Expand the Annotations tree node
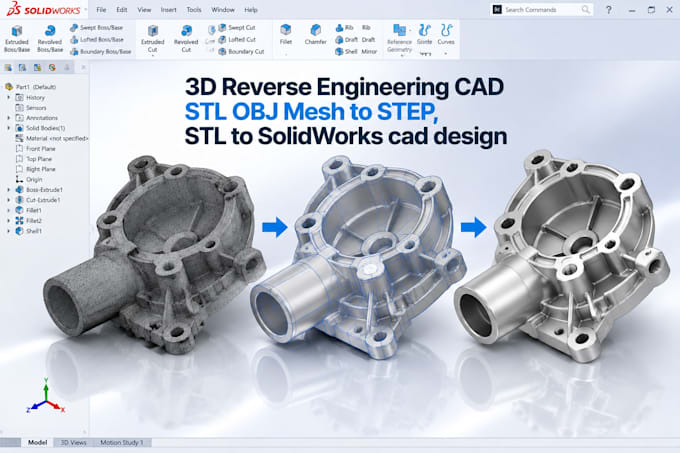The height and width of the screenshot is (453, 680). [x=8, y=118]
